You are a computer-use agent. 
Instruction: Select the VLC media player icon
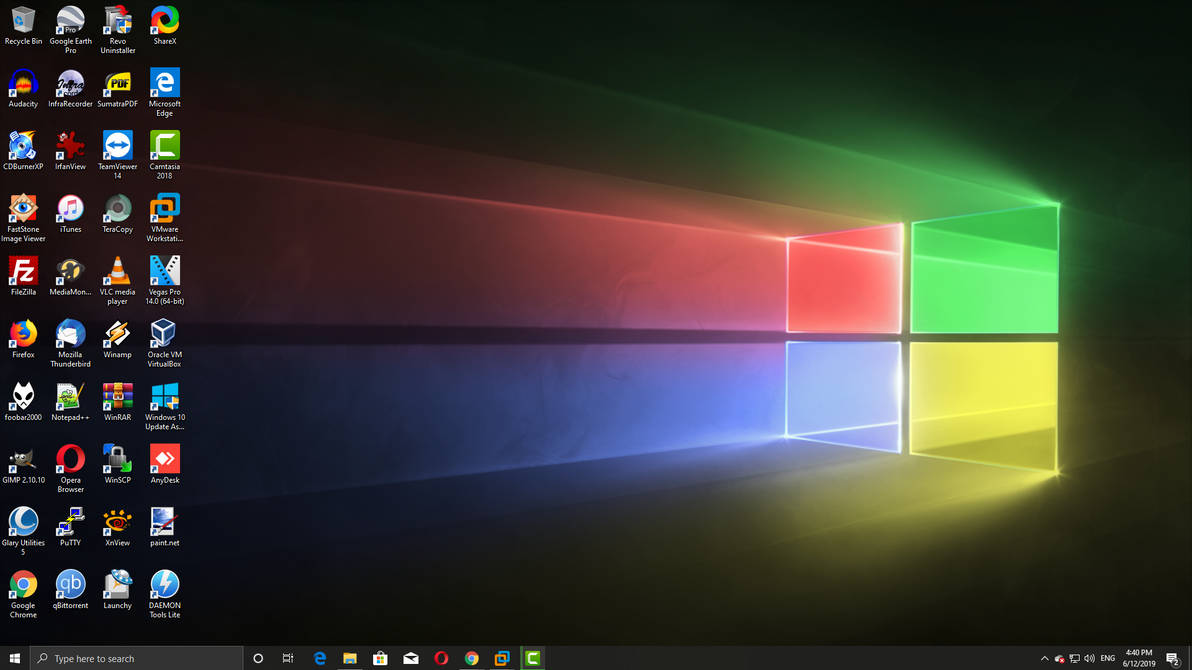pyautogui.click(x=118, y=281)
